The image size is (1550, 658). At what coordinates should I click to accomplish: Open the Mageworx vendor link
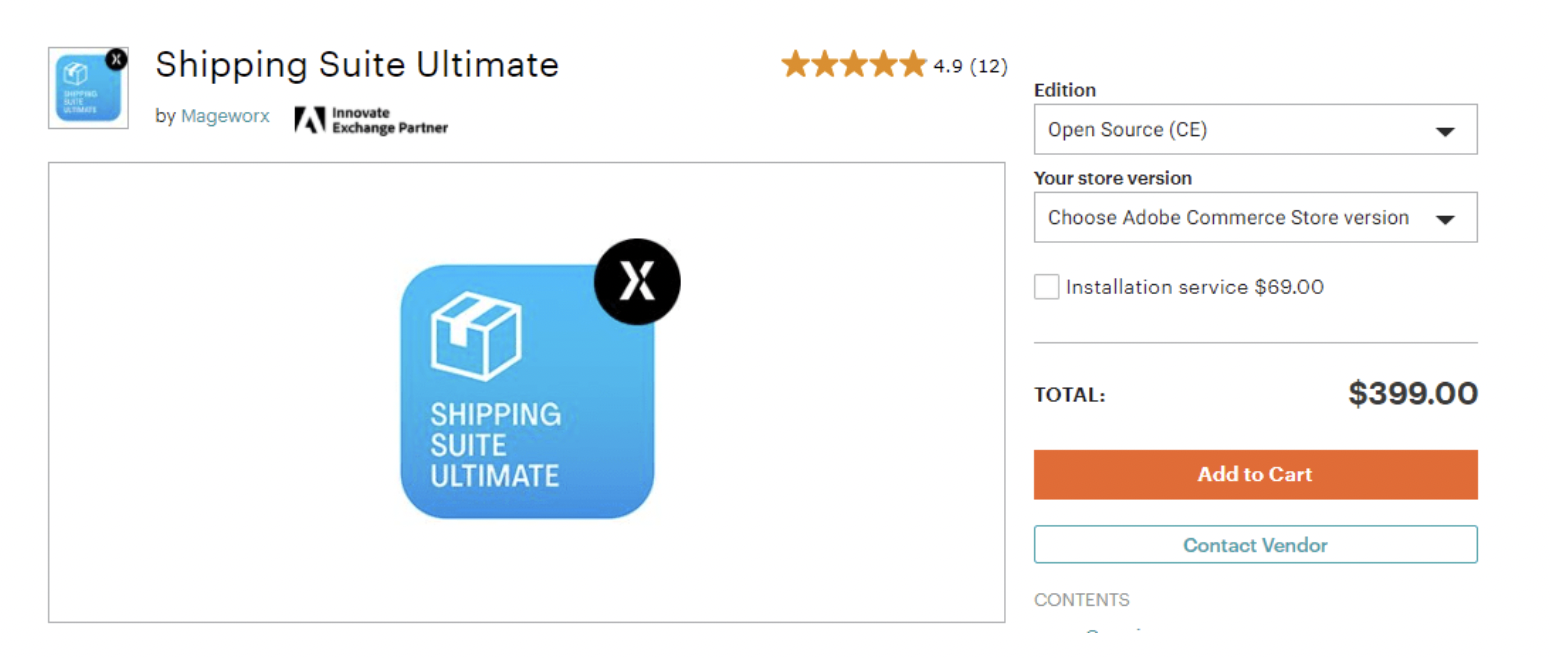(x=225, y=116)
